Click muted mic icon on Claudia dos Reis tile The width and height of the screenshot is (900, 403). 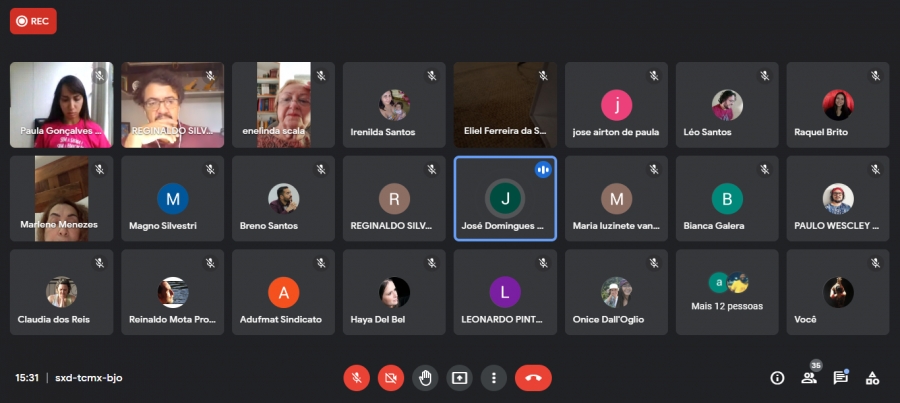99,263
